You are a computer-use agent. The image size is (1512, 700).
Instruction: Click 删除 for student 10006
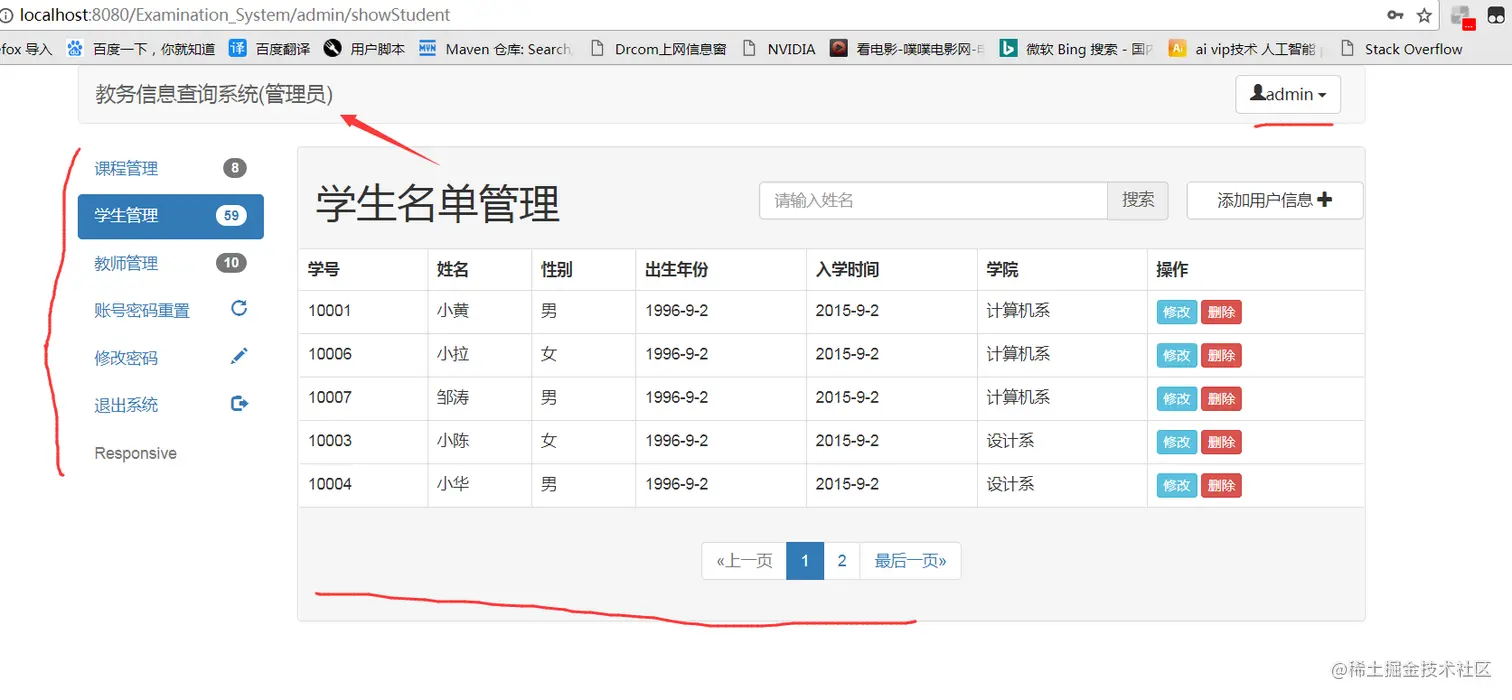1221,355
